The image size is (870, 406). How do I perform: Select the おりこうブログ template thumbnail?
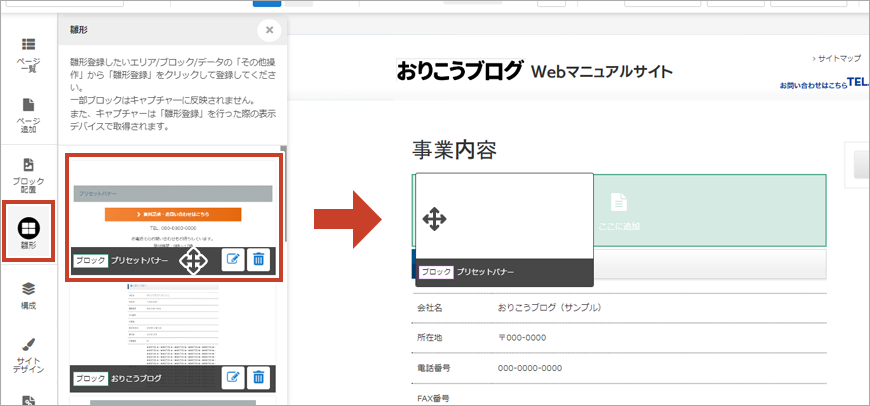[172, 325]
